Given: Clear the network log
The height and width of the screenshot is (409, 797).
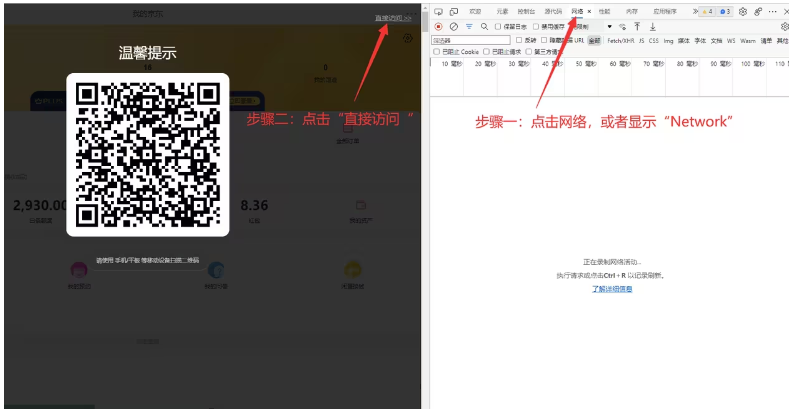Looking at the screenshot, I should click(x=454, y=26).
